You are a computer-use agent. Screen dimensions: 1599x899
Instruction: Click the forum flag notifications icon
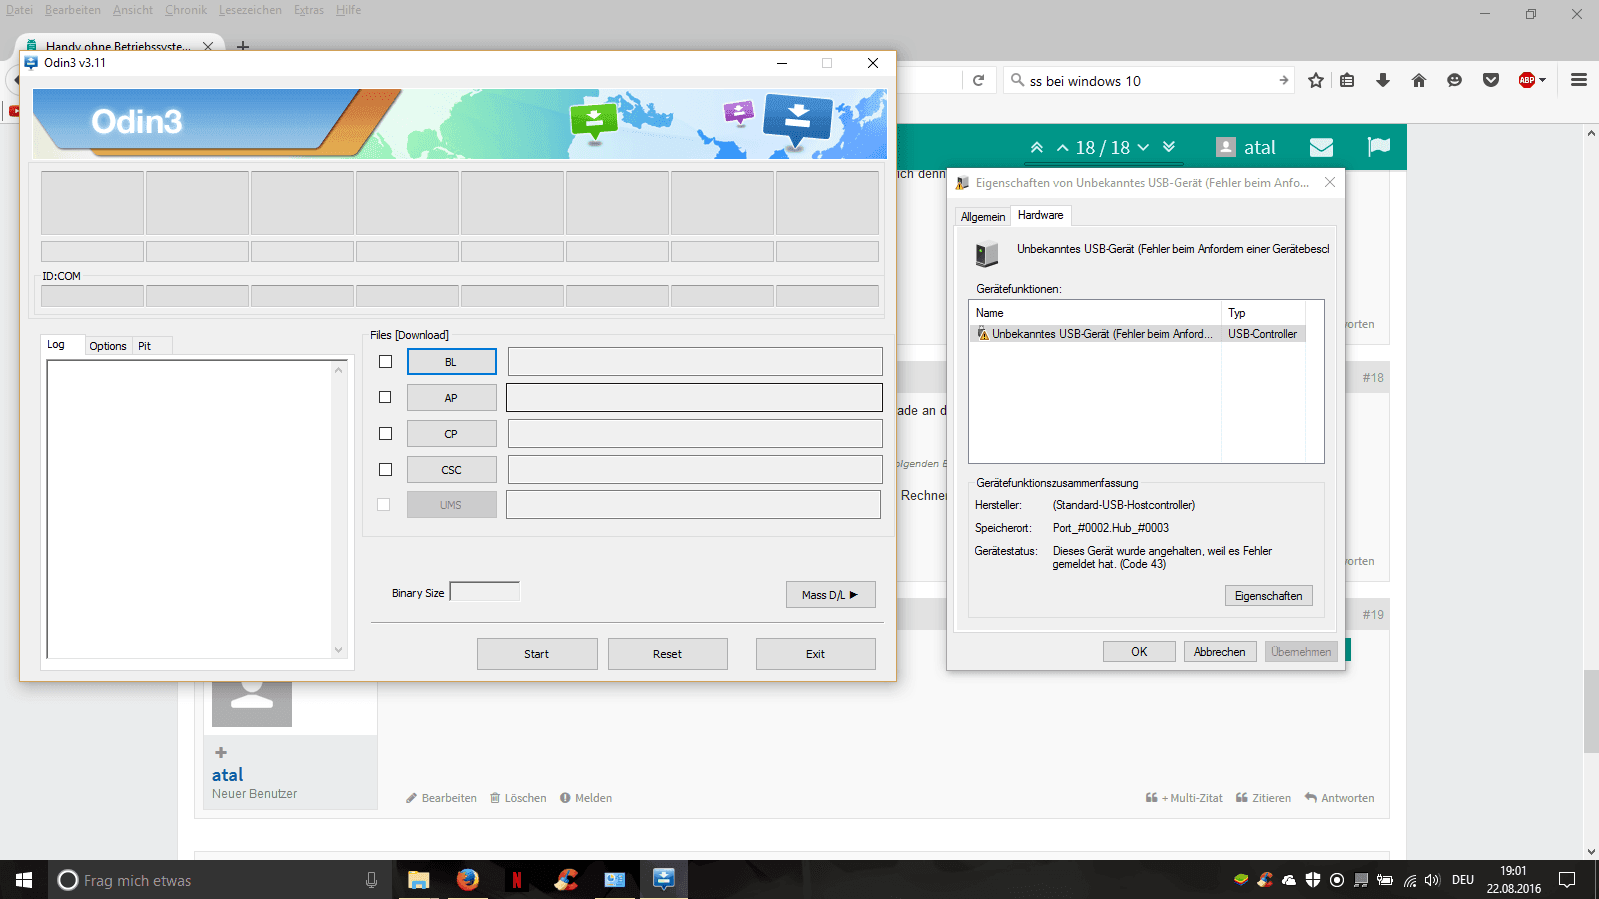tap(1379, 147)
